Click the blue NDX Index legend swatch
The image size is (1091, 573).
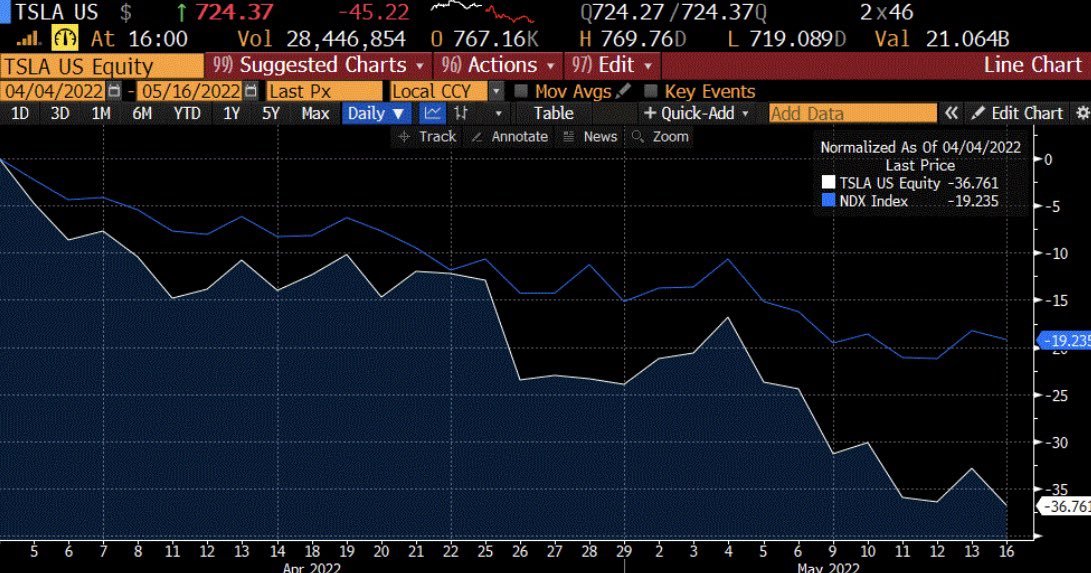tap(828, 201)
